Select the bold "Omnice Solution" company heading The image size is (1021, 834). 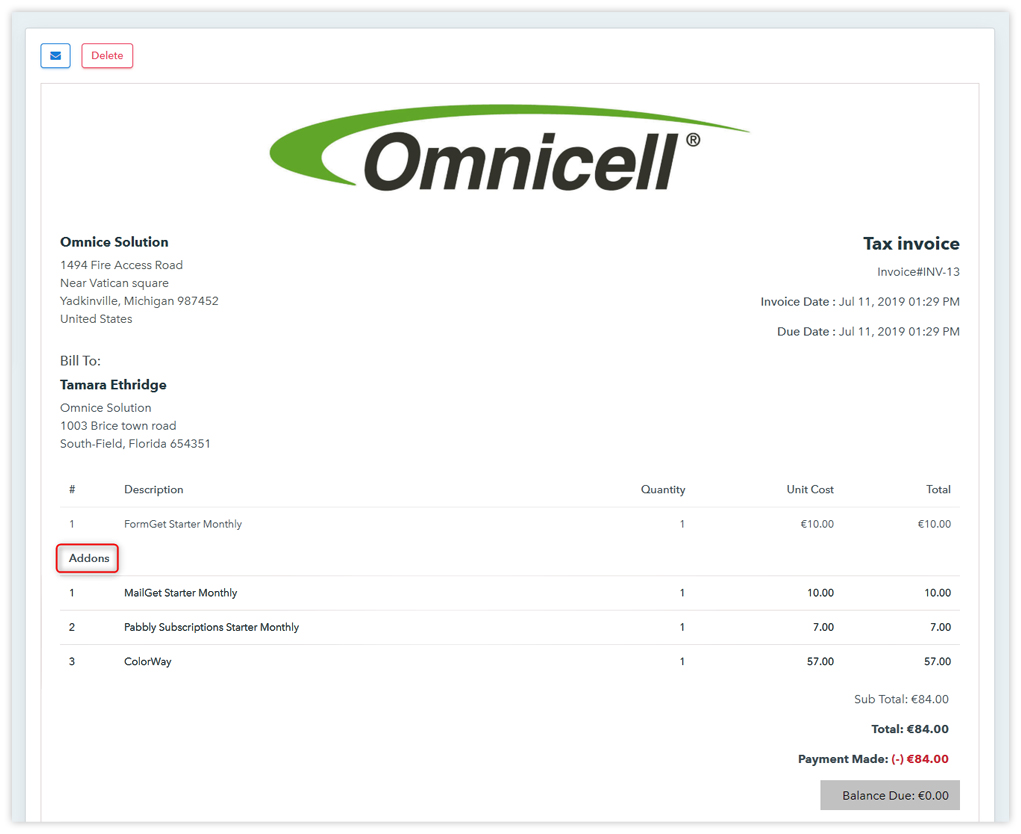[x=114, y=242]
